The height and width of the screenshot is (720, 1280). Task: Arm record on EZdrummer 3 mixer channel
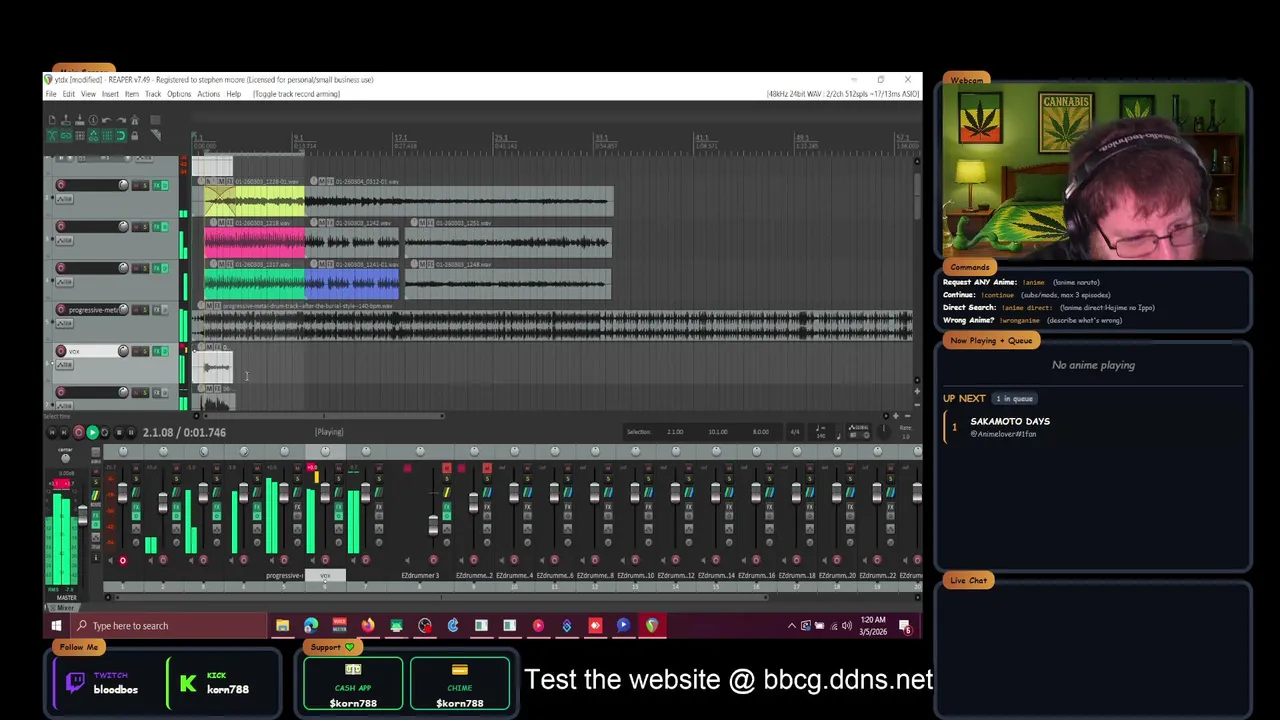[433, 560]
